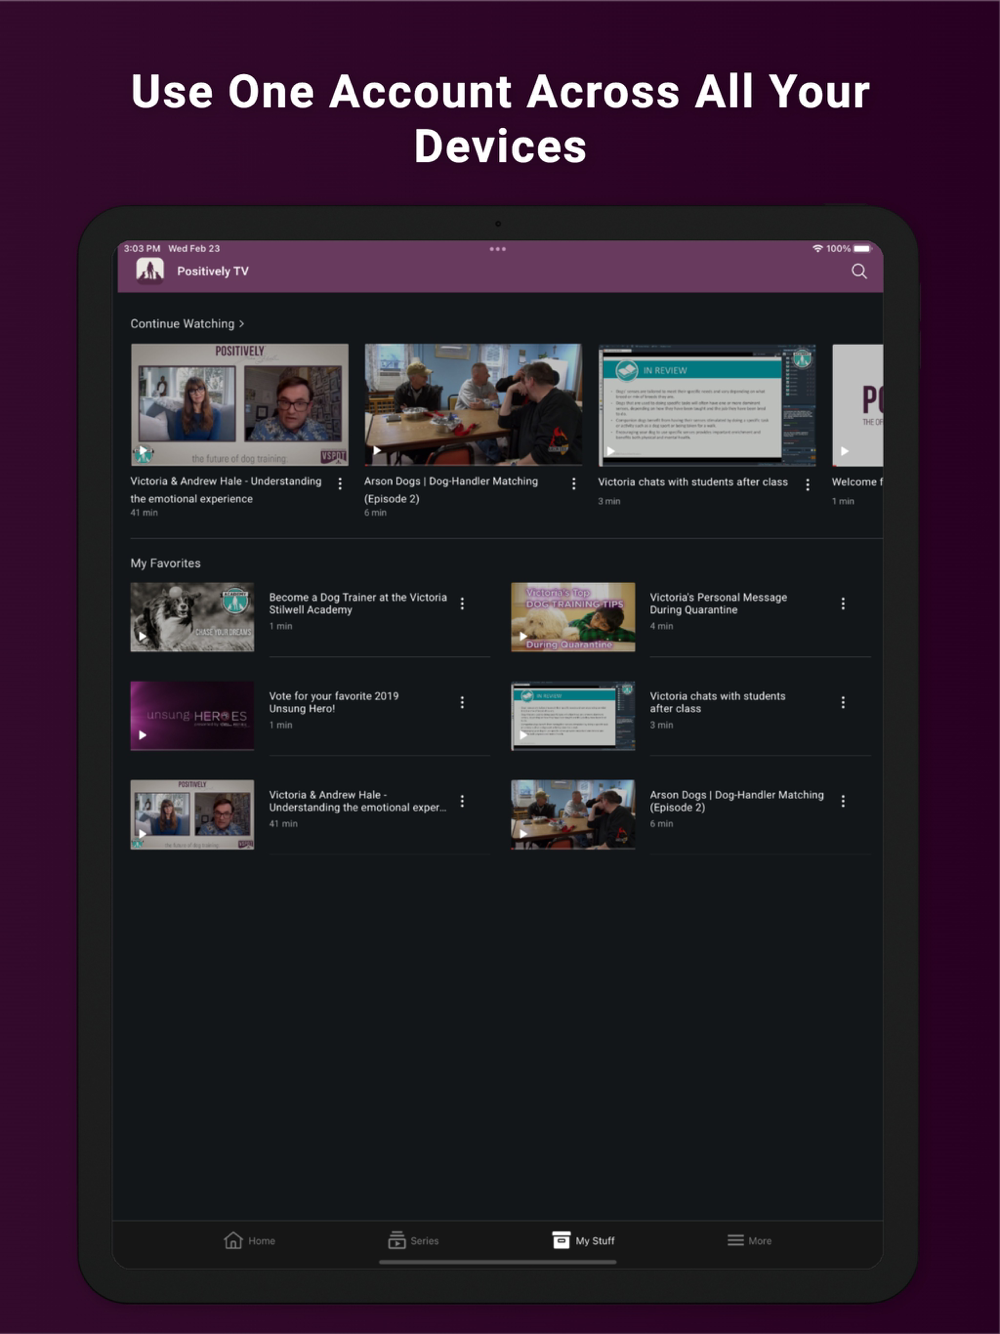Image resolution: width=1000 pixels, height=1334 pixels.
Task: Open options for Arson Dogs in Continue Watching
Action: (x=573, y=484)
